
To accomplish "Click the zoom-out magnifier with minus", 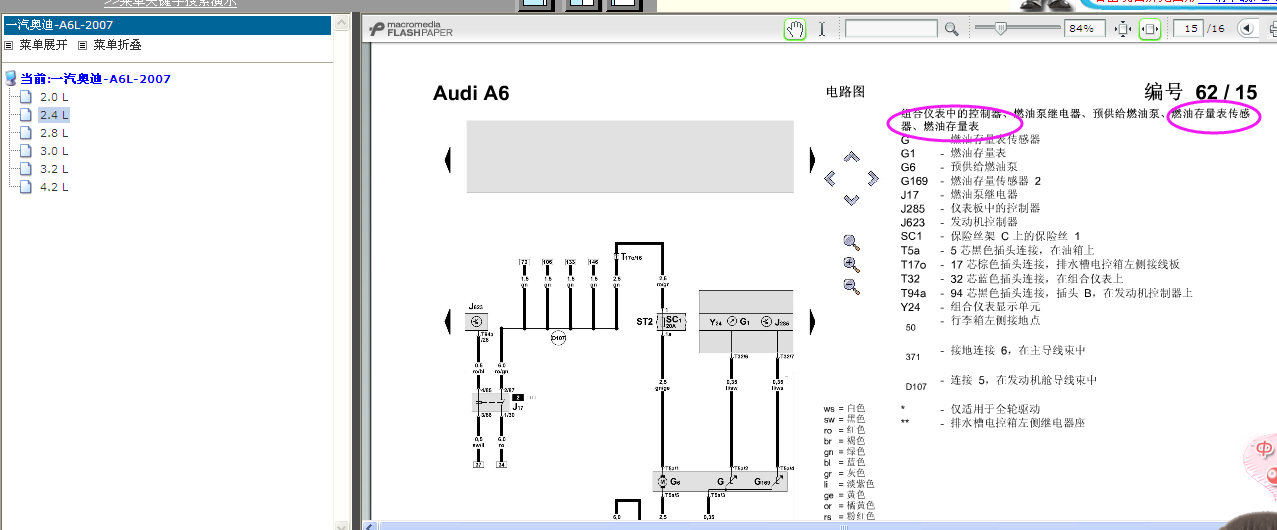I will 851,286.
